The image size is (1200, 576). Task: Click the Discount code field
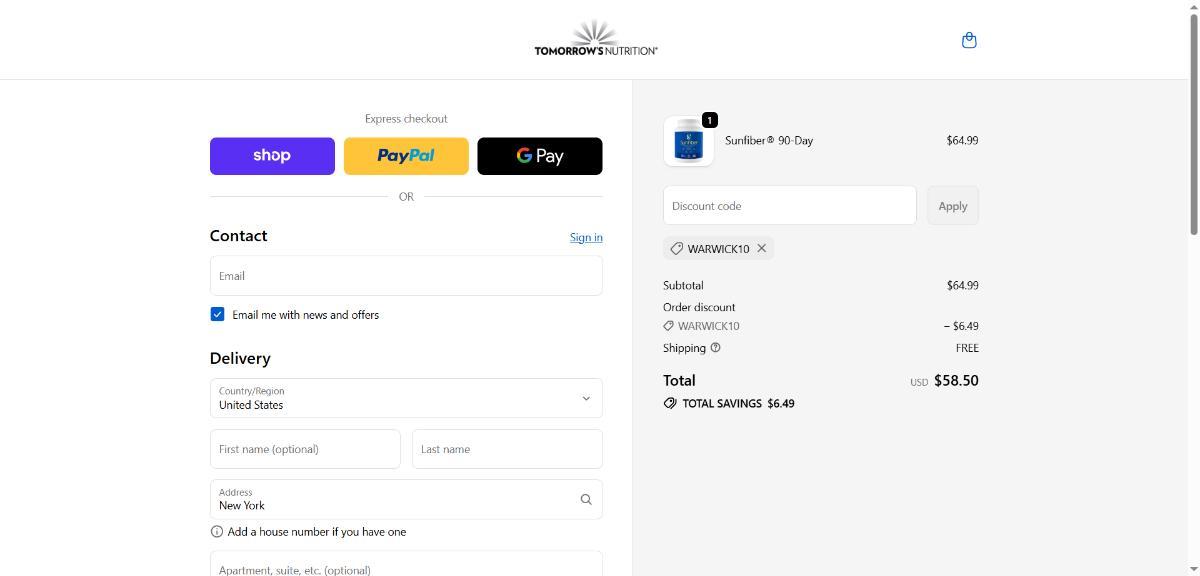click(789, 206)
